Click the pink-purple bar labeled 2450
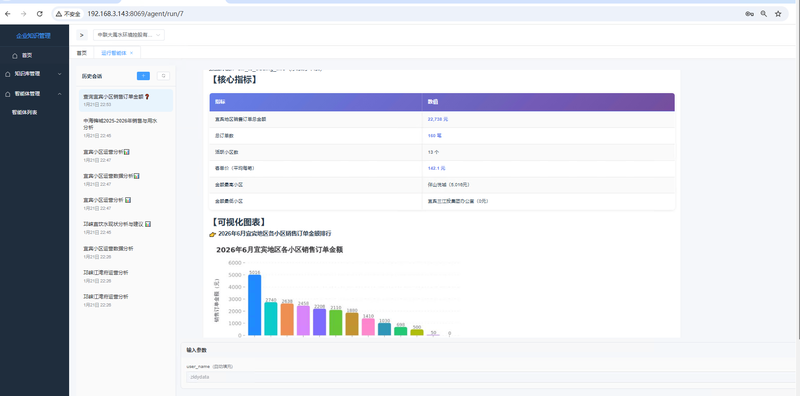 304,320
